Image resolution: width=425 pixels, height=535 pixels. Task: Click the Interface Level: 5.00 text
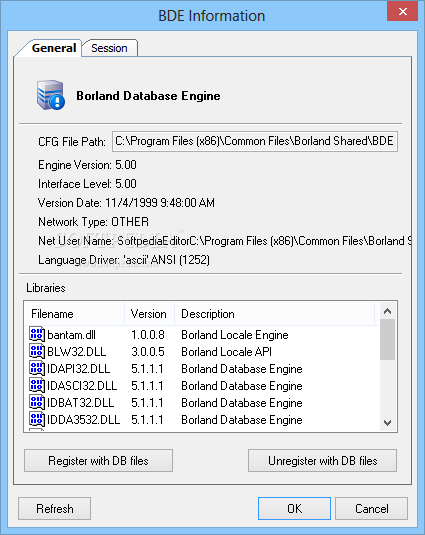(x=87, y=184)
